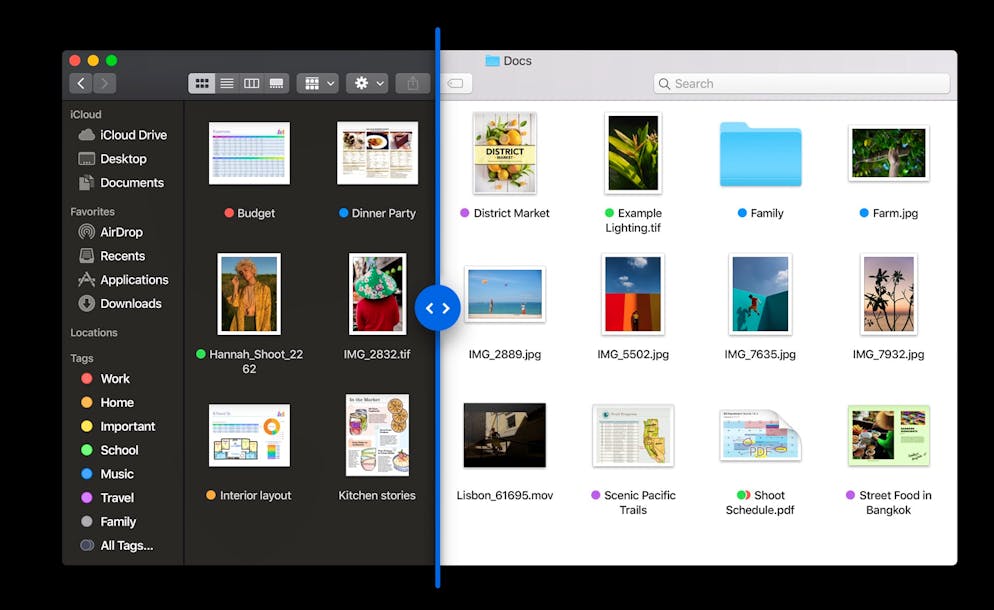
Task: Switch to icon view
Action: [x=201, y=84]
